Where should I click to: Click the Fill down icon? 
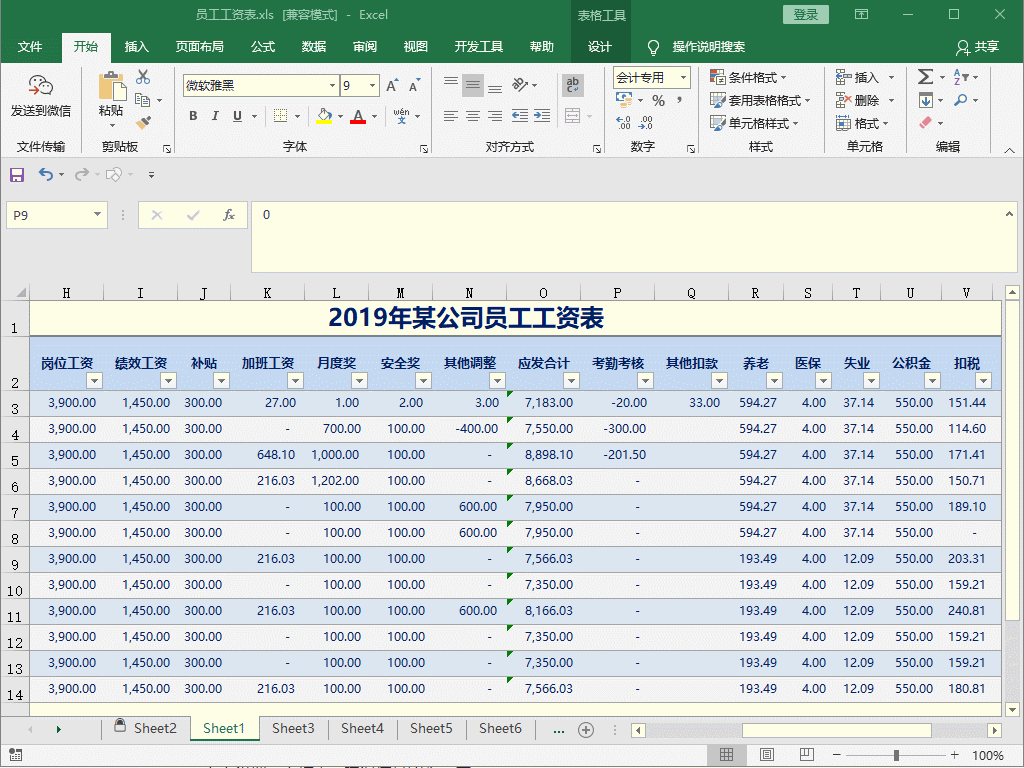tap(925, 100)
